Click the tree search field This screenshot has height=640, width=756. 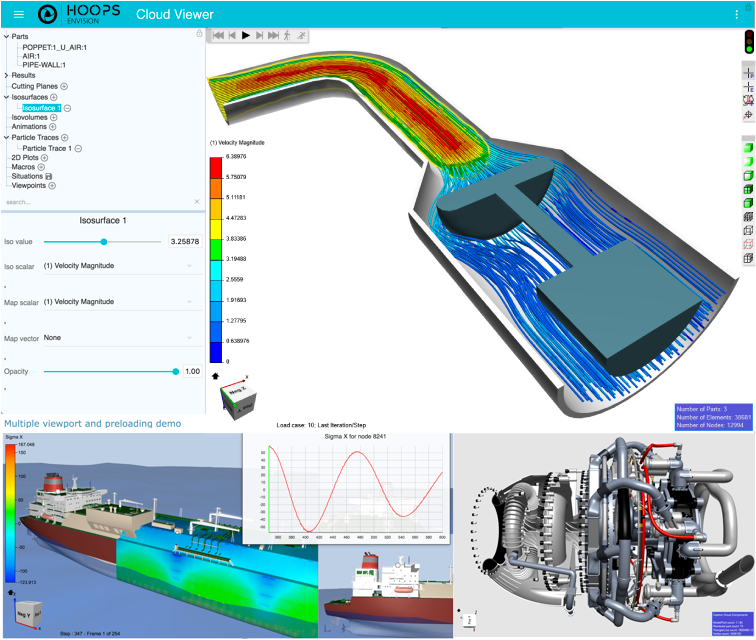click(x=95, y=202)
